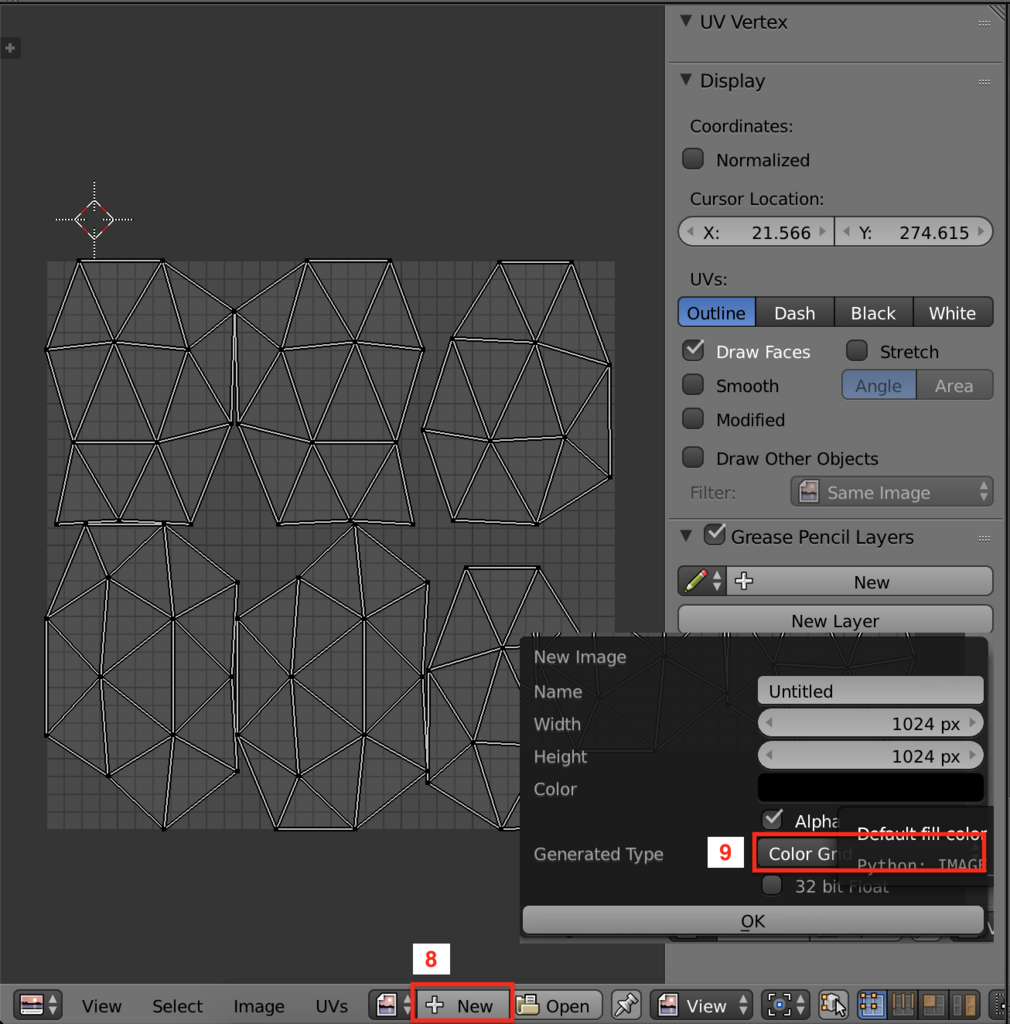Click UV Vertex panel grip handle

click(985, 23)
